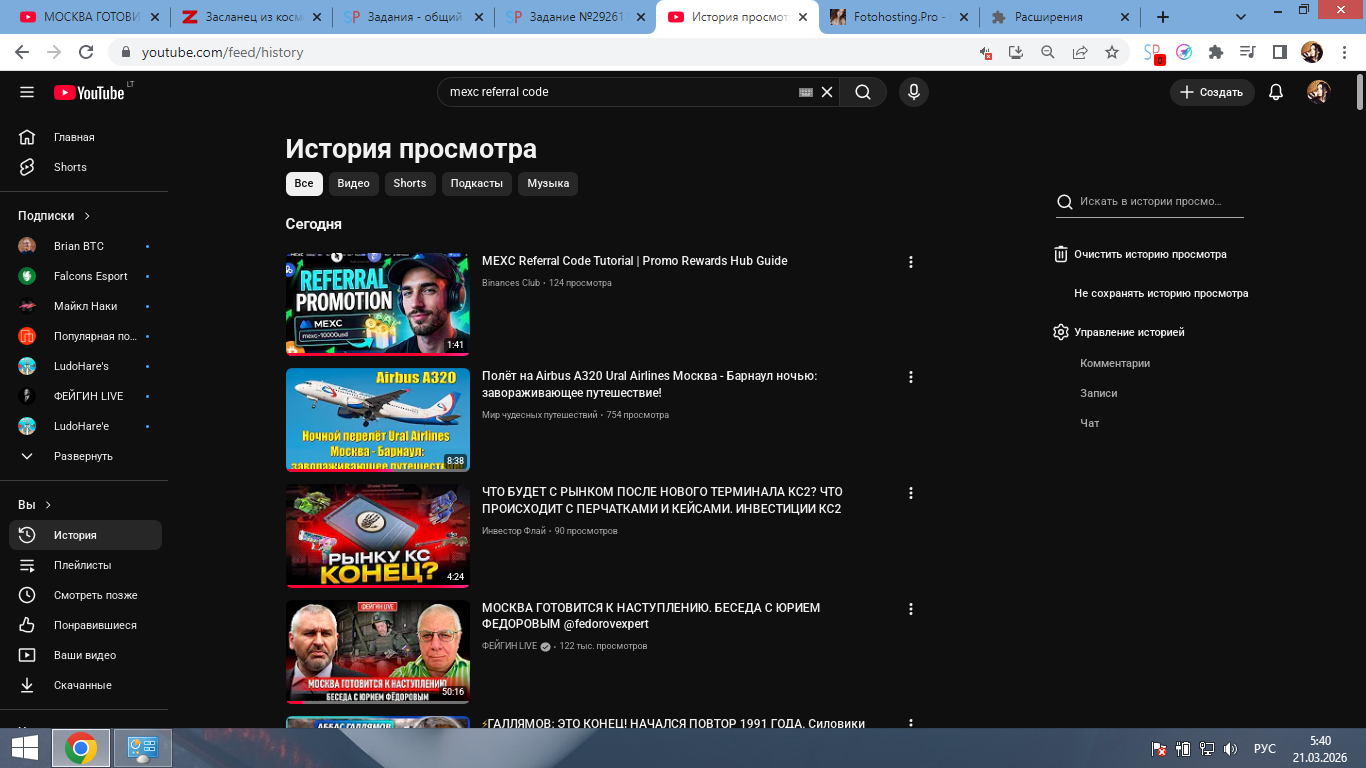Open the Chrome extensions puzzle icon
The image size is (1366, 768).
tap(1216, 52)
